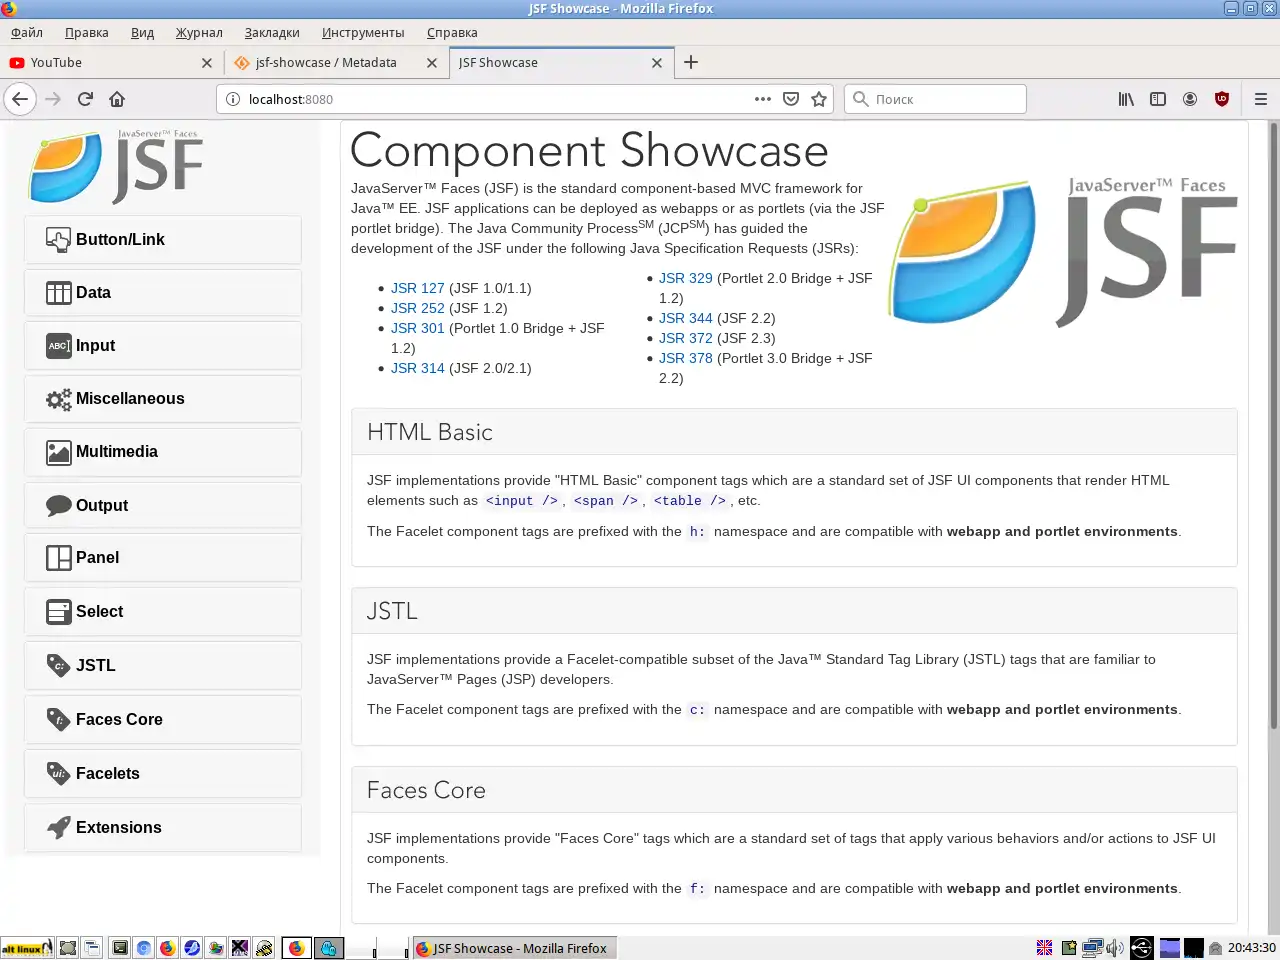1280x960 pixels.
Task: Open the Firefox account icon
Action: (x=1190, y=99)
